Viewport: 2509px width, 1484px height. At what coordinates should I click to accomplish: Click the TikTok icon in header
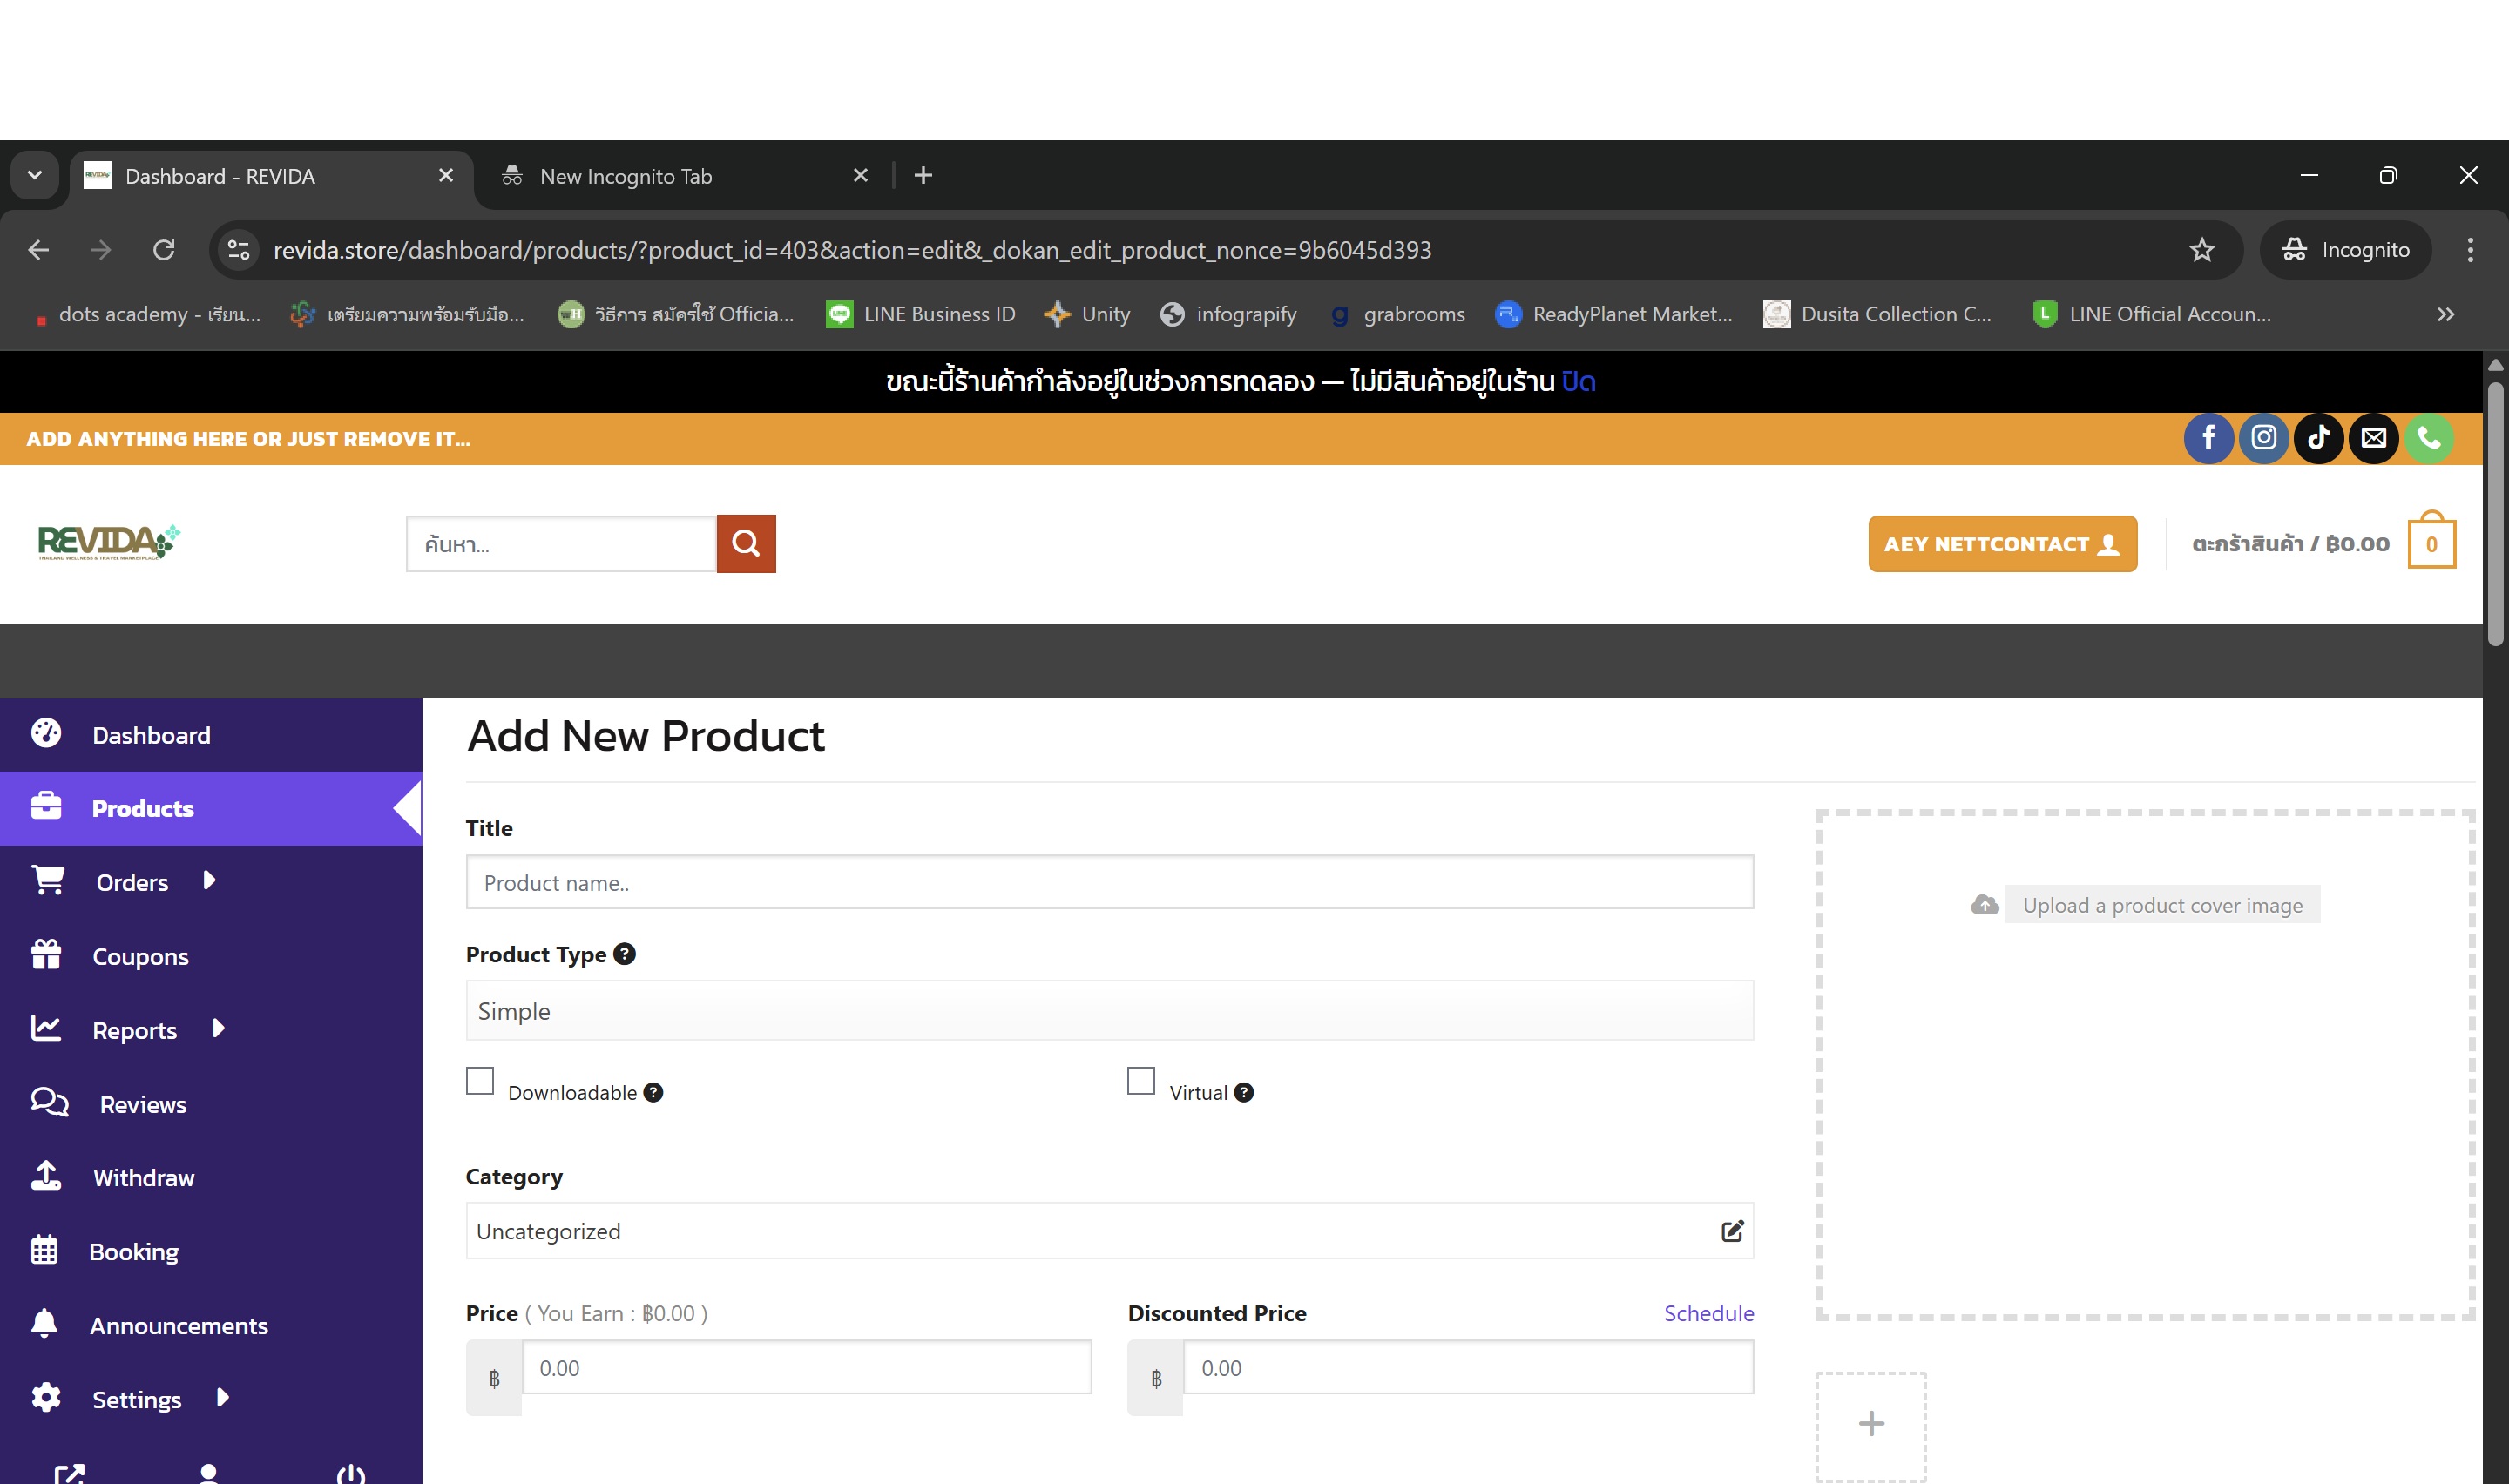pyautogui.click(x=2318, y=438)
